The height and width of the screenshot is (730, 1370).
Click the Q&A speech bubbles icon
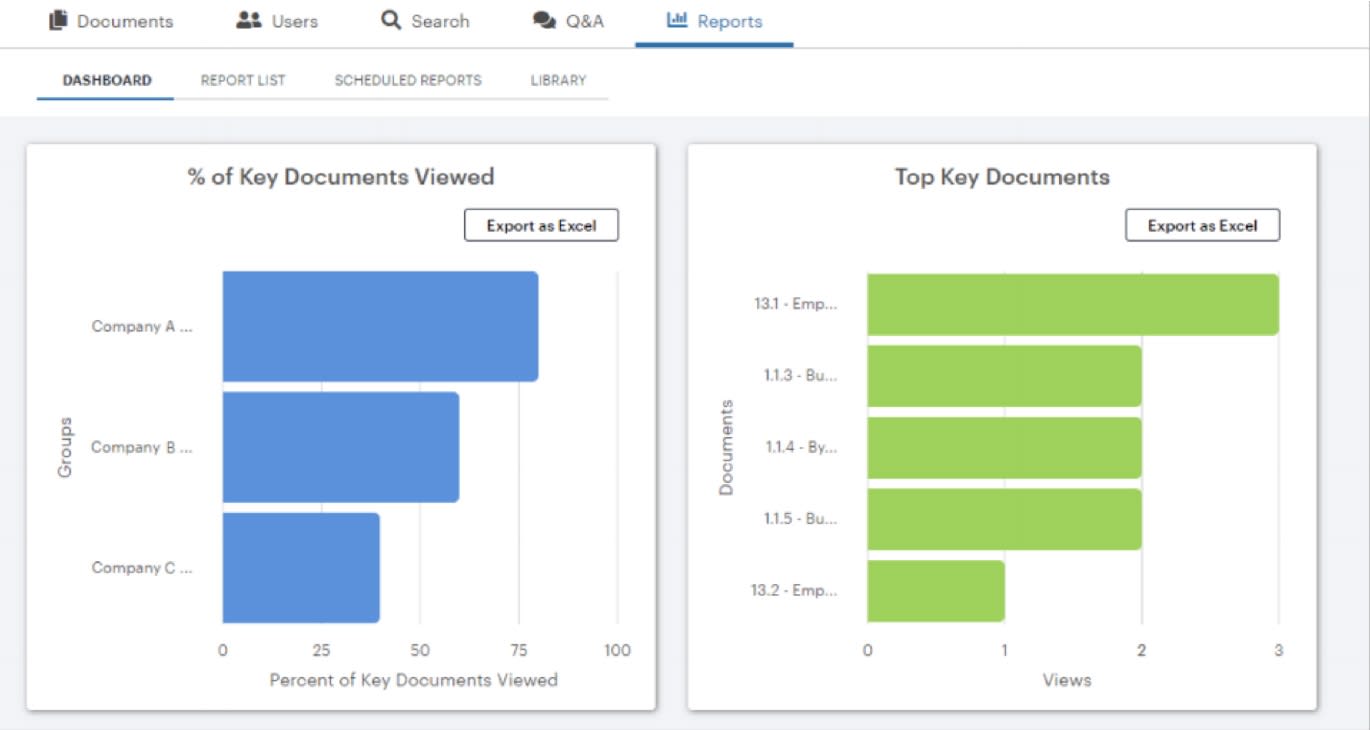544,21
